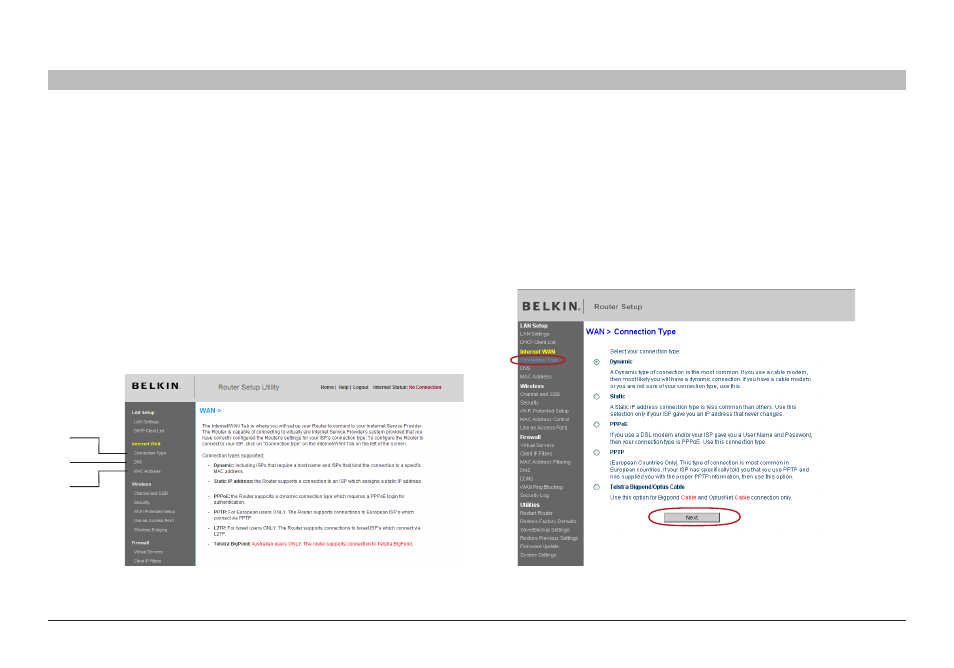Select Internet WAN heading in Router Setup Utility sidebar
Image resolution: width=954 pixels, height=668 pixels.
tap(146, 444)
